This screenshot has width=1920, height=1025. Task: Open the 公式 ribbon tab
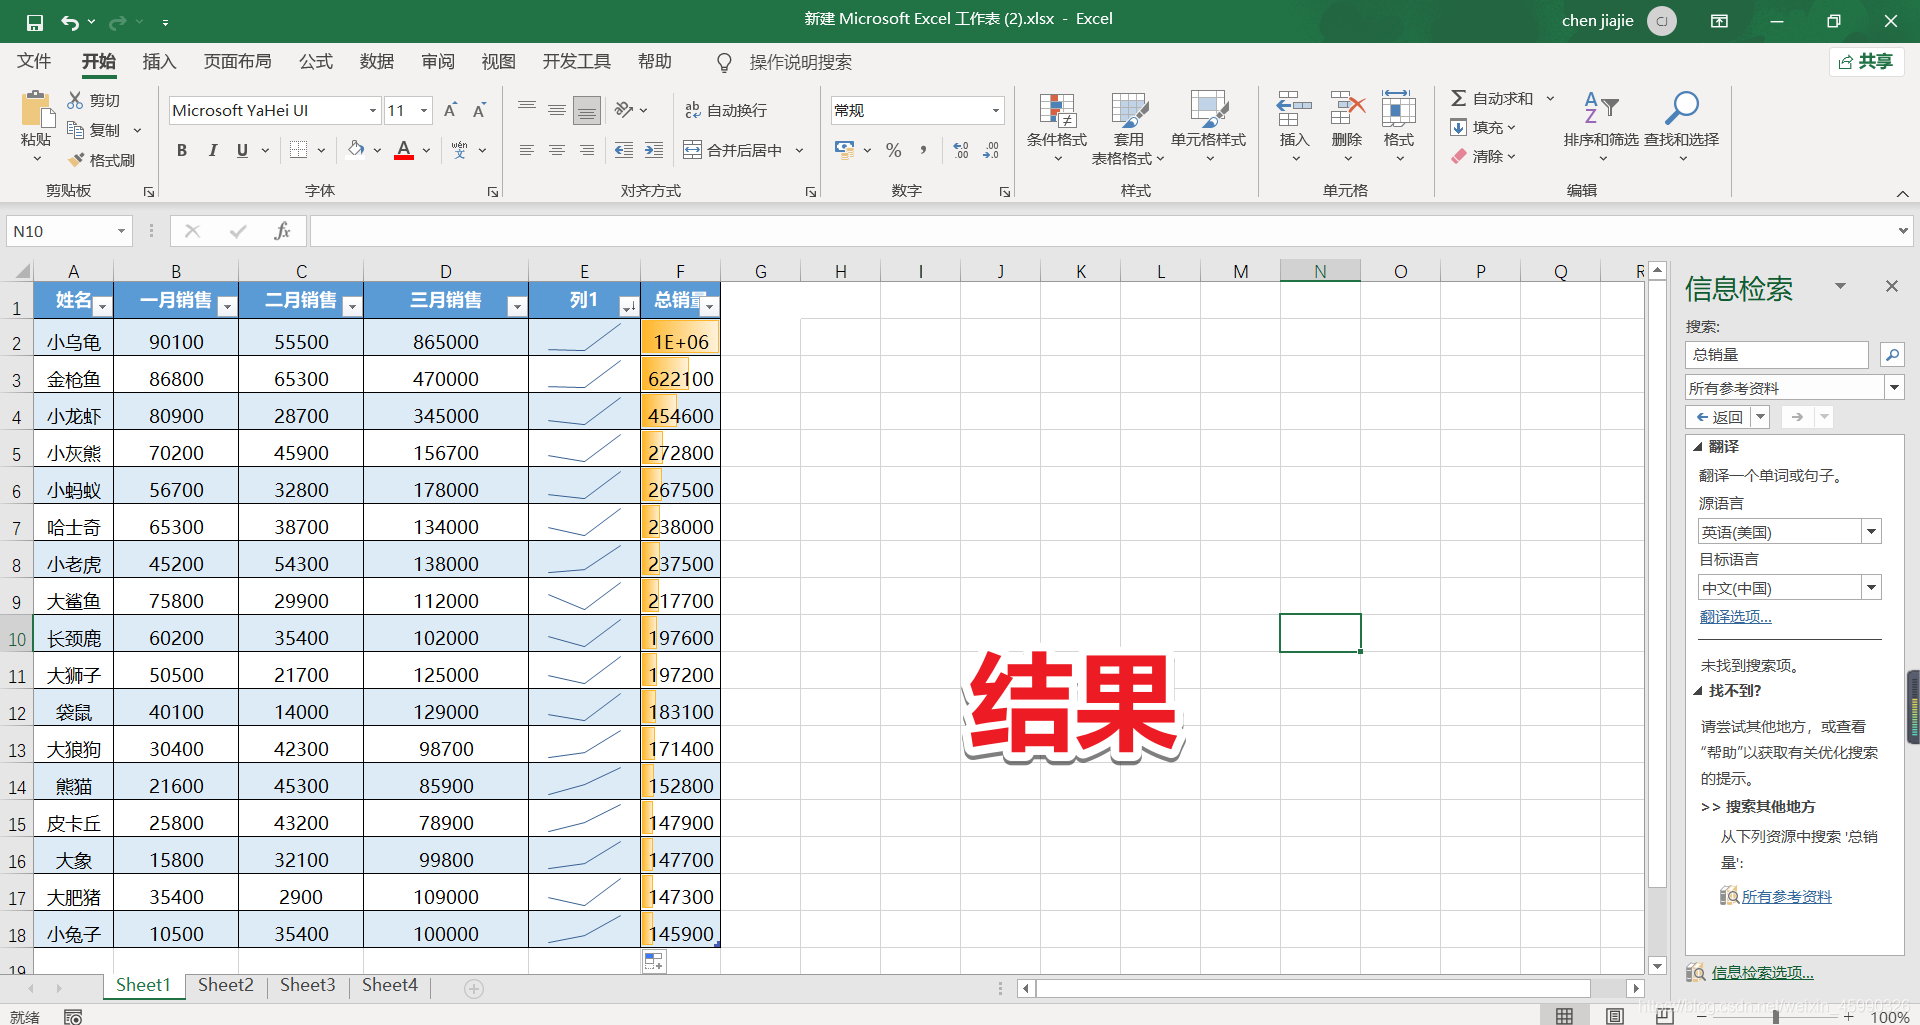(x=316, y=62)
